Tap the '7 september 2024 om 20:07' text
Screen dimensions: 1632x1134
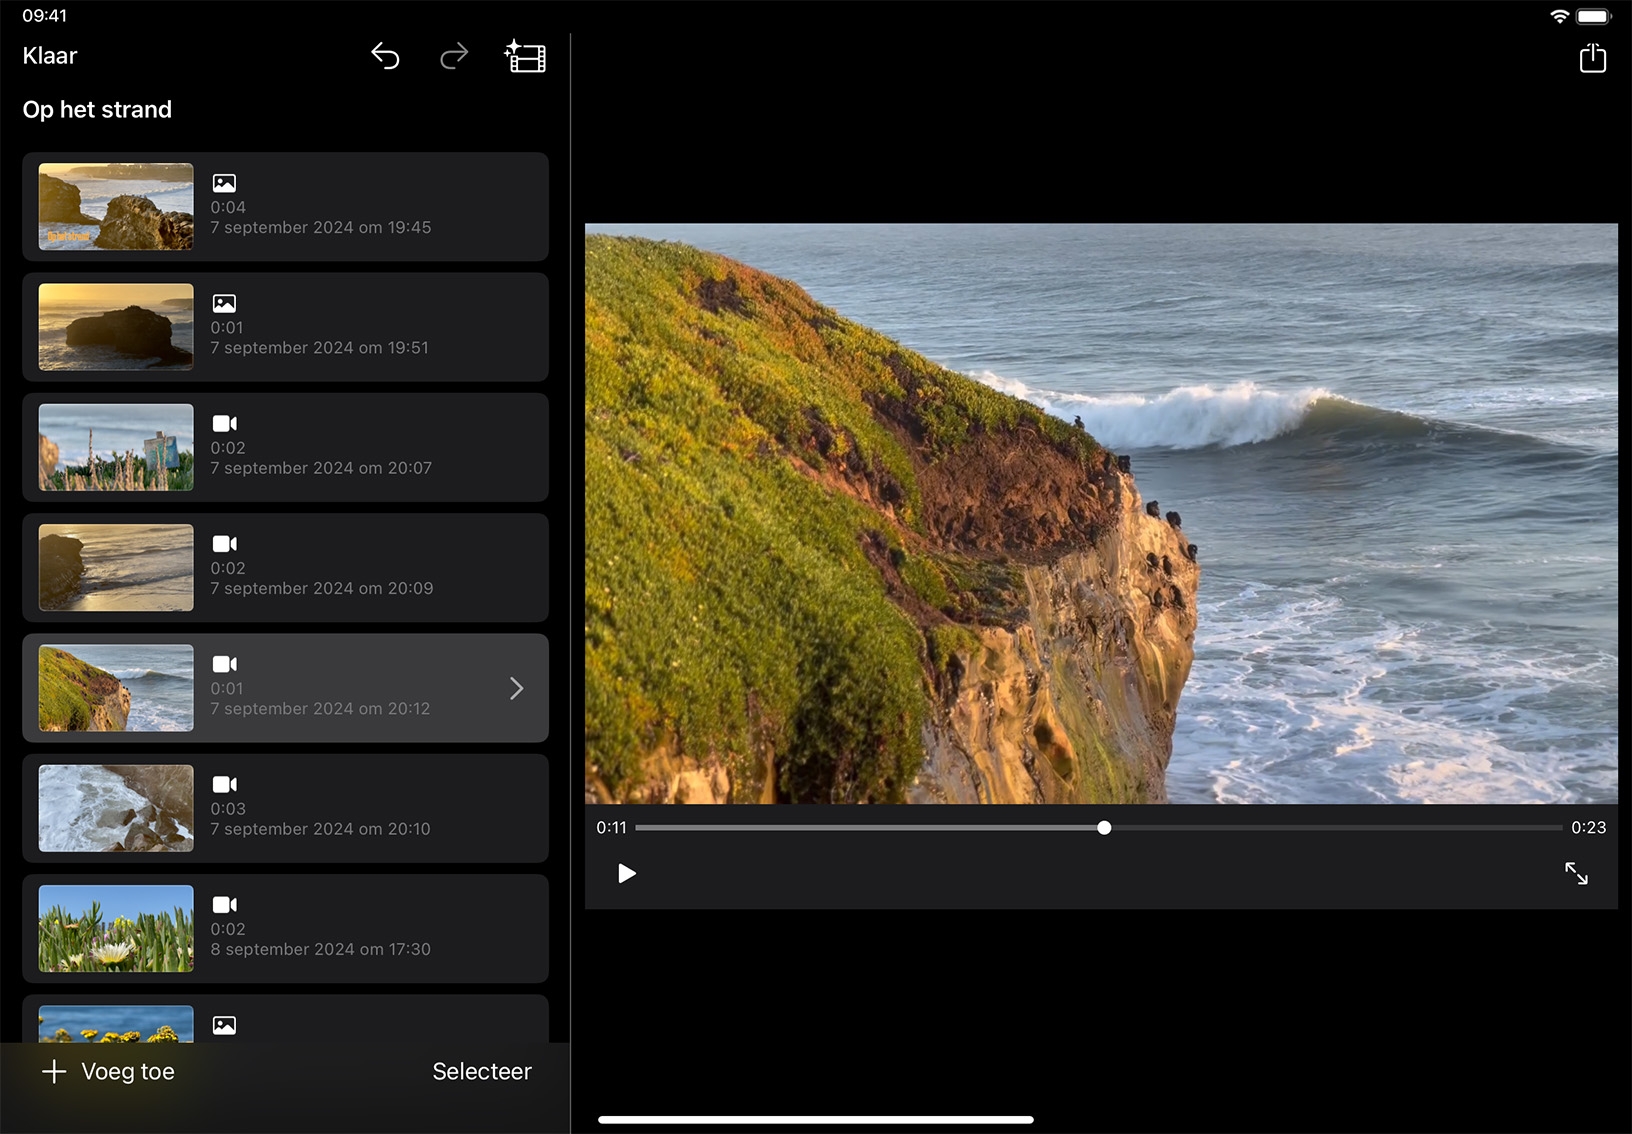tap(321, 468)
